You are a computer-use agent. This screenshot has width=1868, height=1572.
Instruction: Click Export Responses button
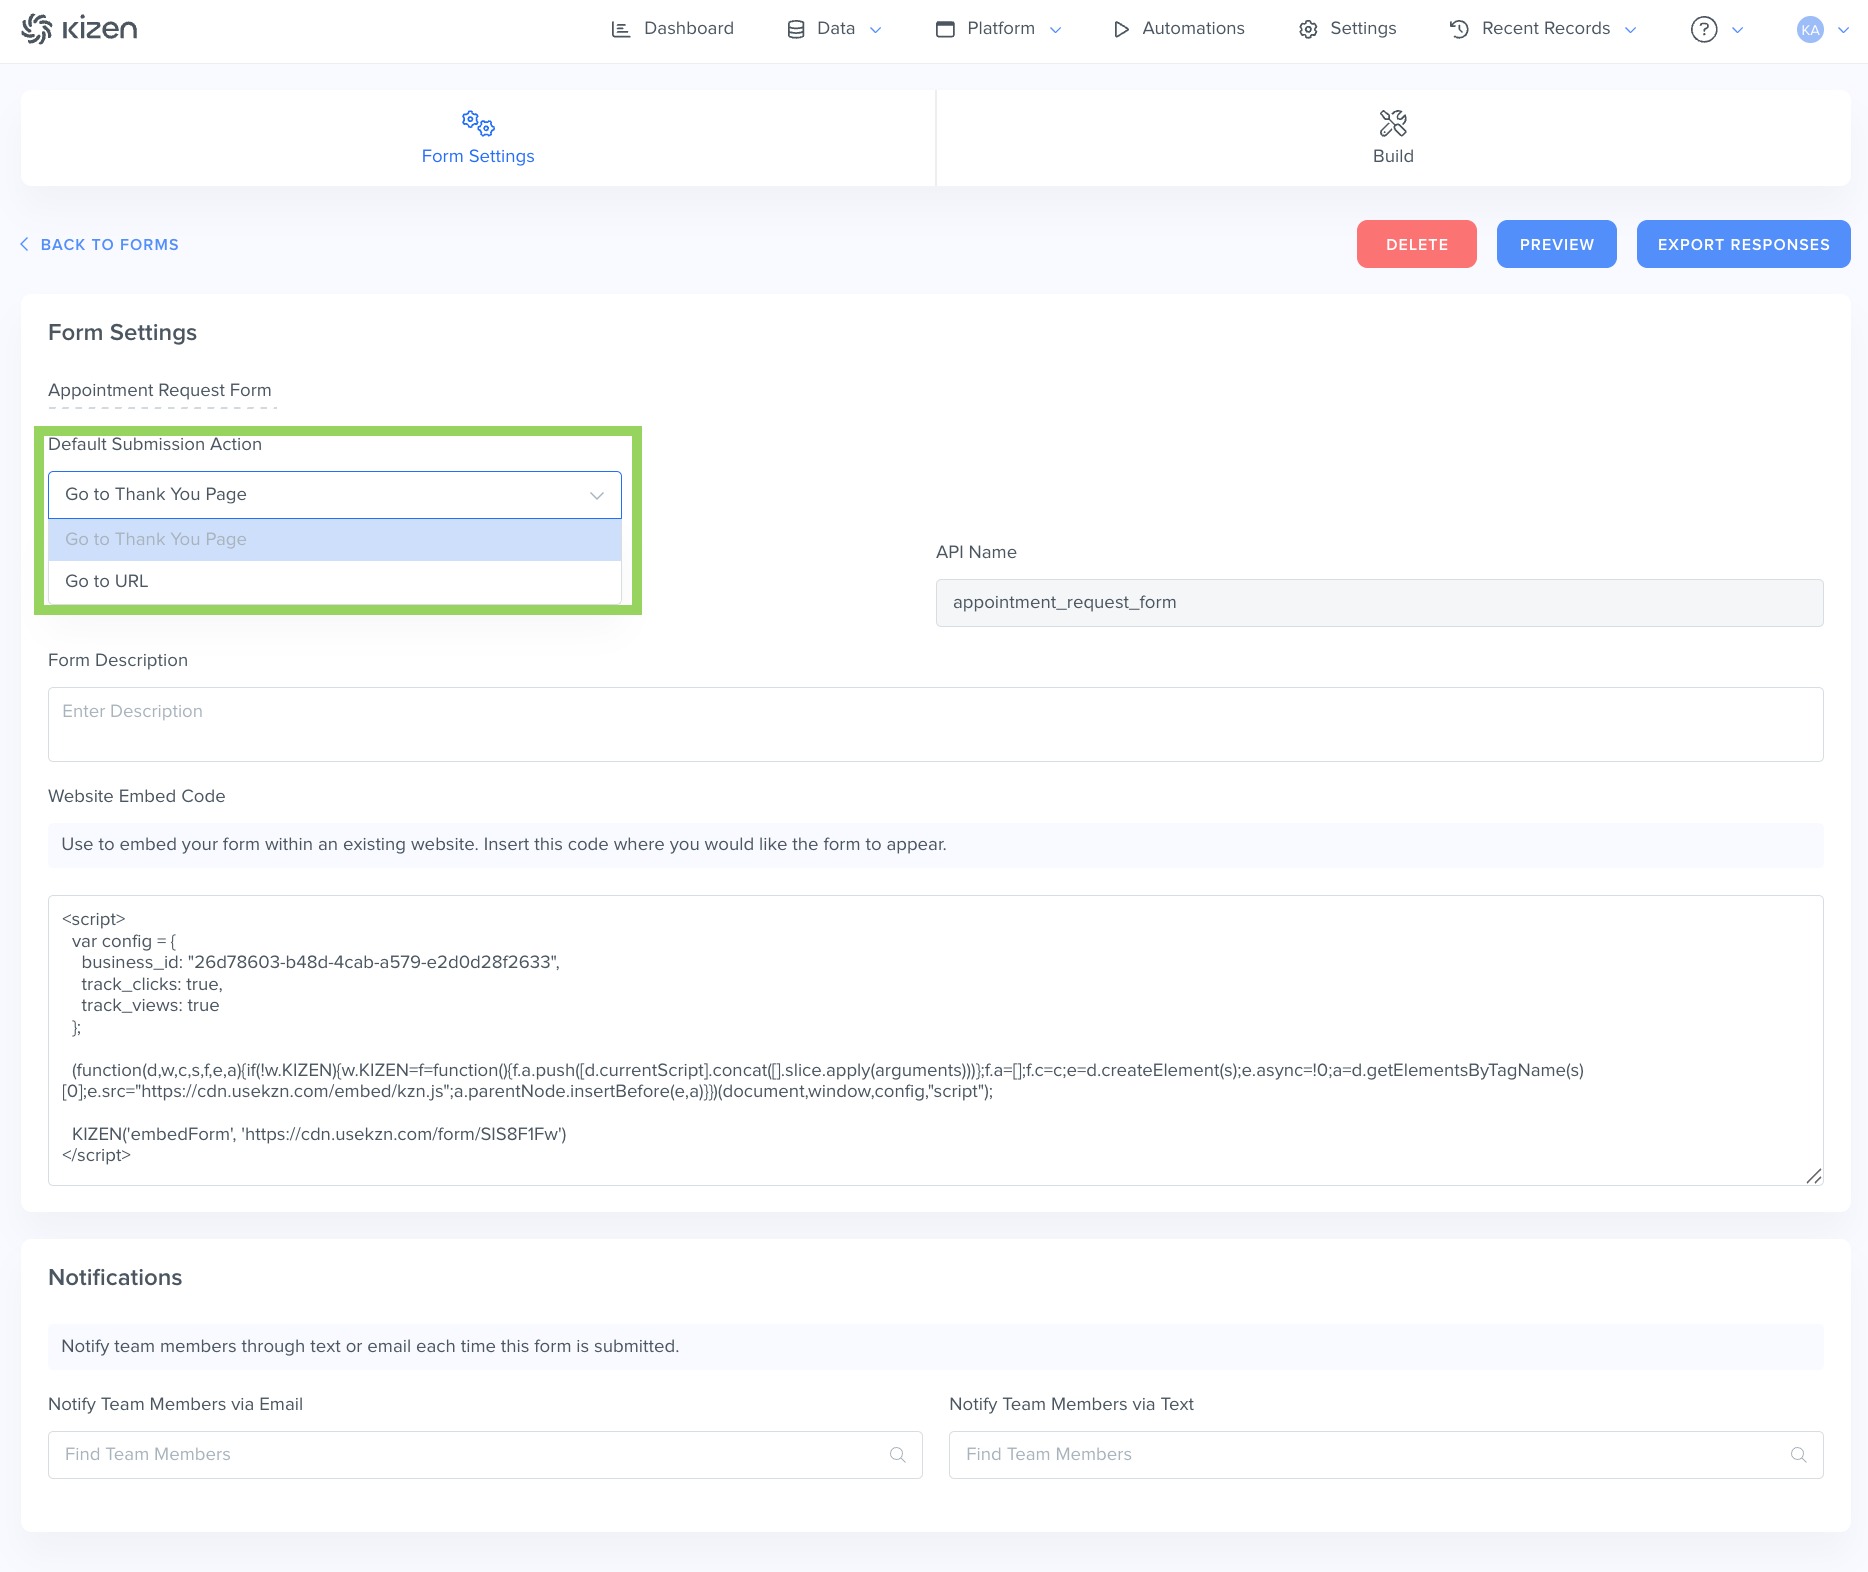click(x=1743, y=244)
